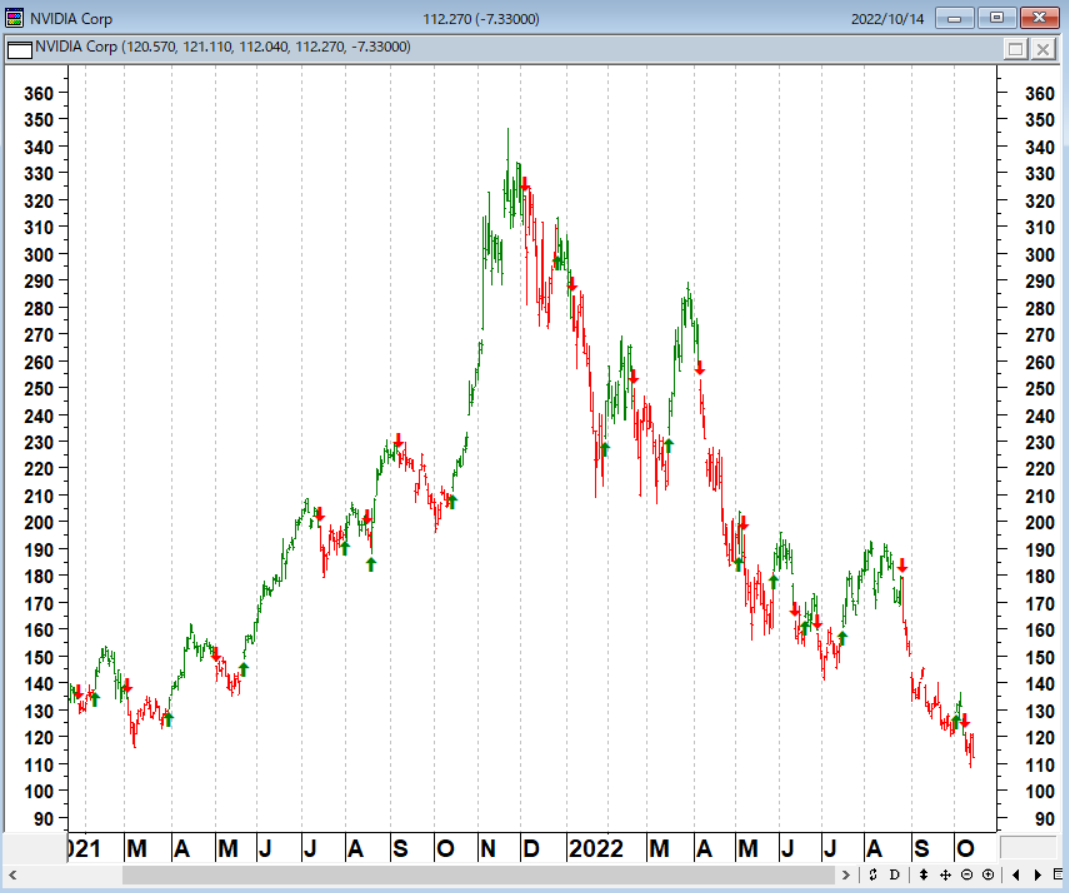Click the horizontal scrollbar right chevron
This screenshot has height=893, width=1069.
(x=846, y=875)
